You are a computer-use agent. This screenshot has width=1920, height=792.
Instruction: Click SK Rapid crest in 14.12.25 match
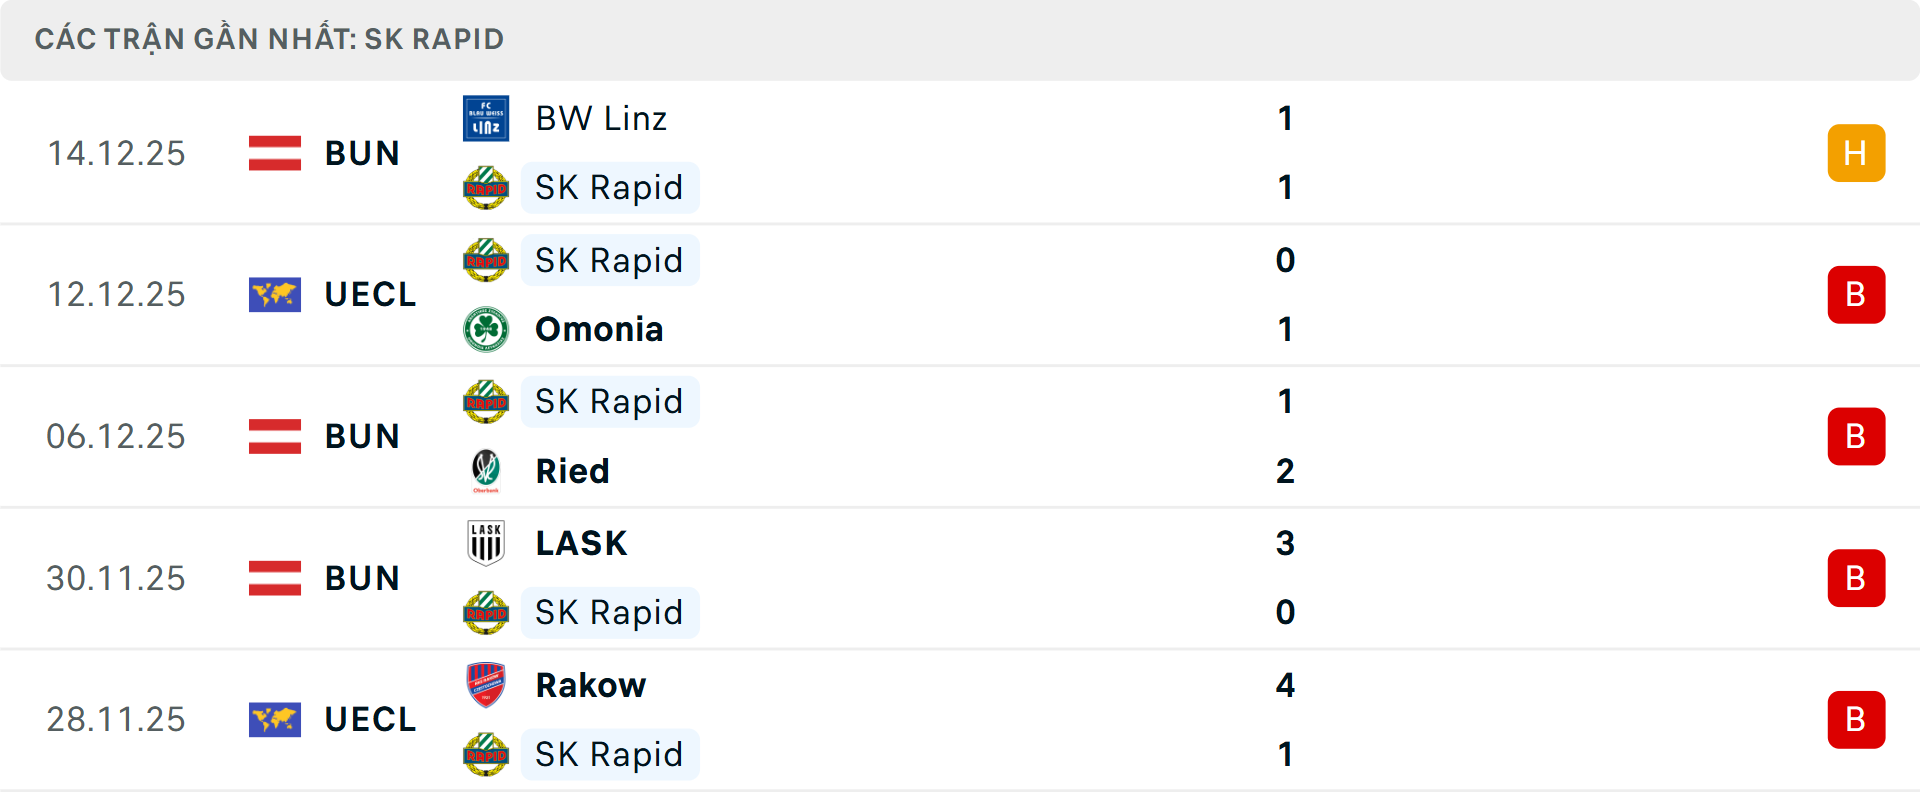(486, 188)
